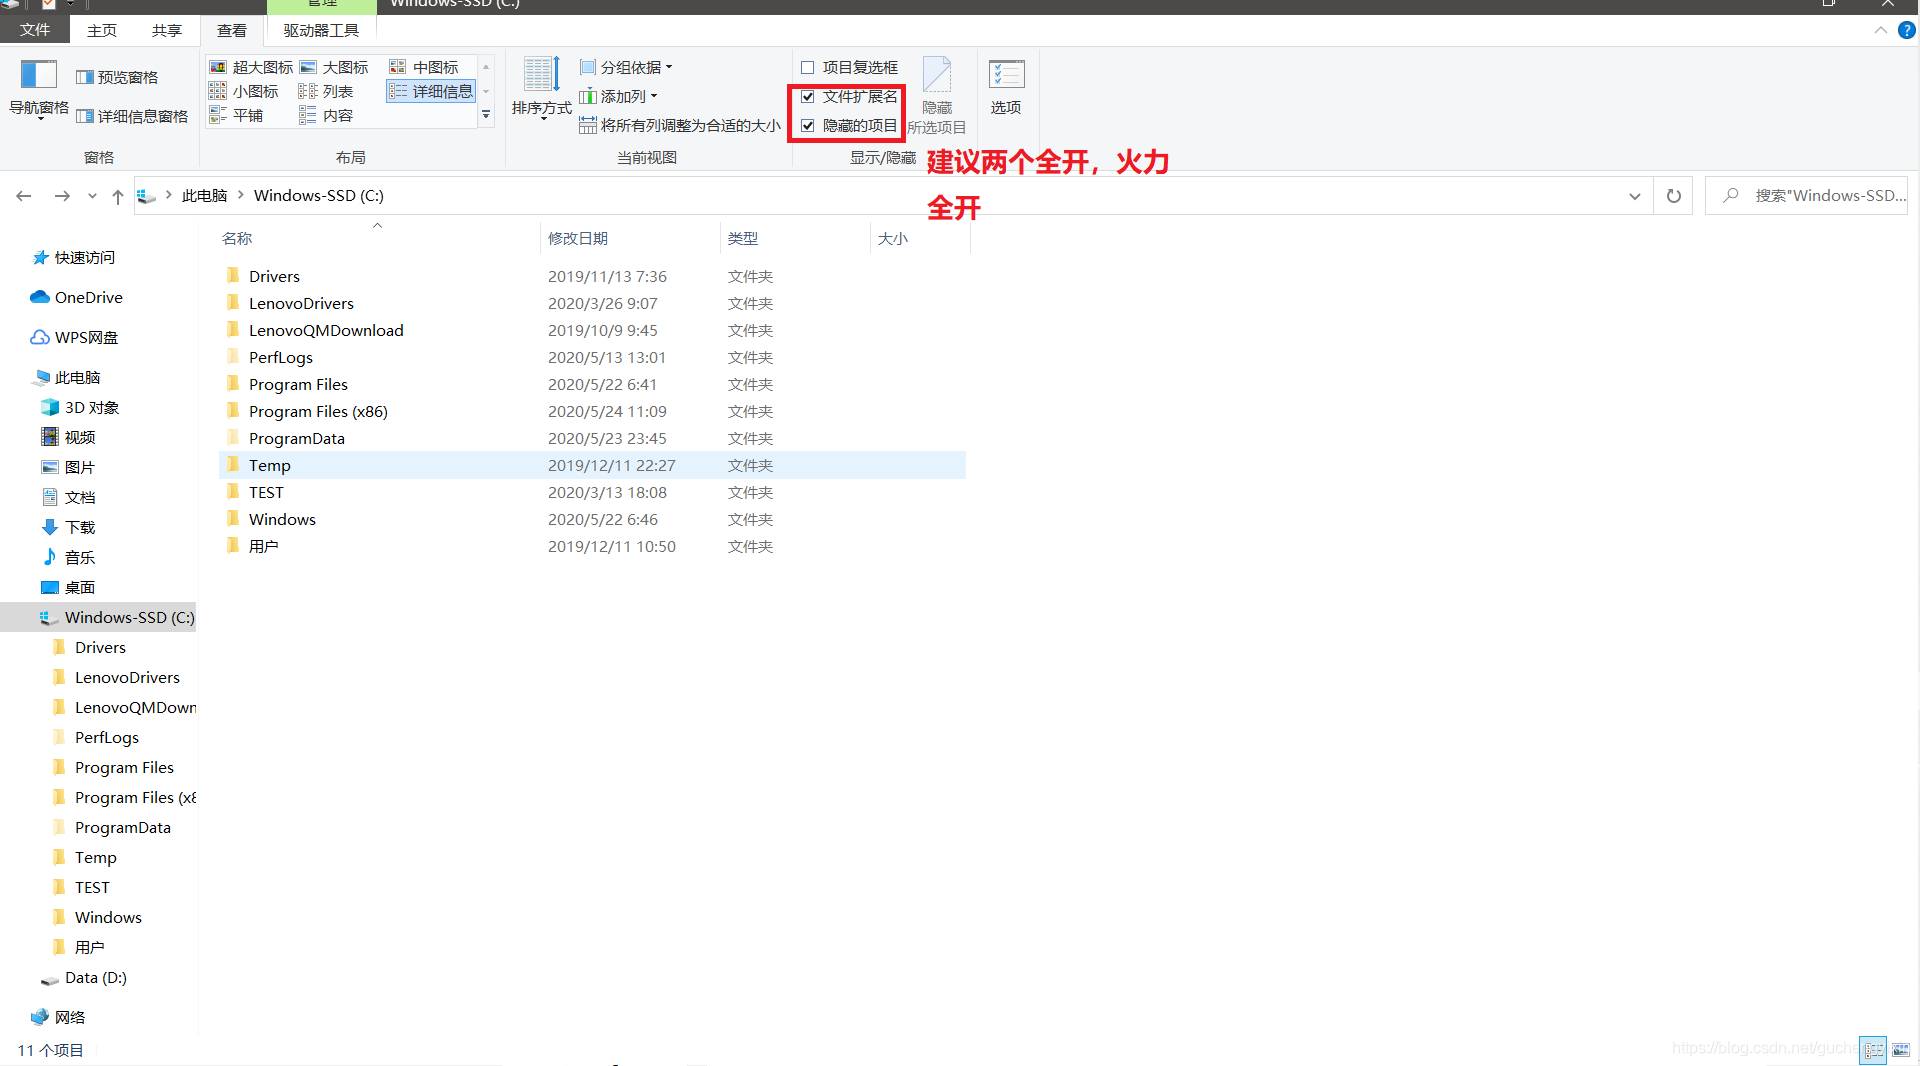1920x1066 pixels.
Task: Toggle the Preview pane (预览窗格)
Action: point(117,77)
